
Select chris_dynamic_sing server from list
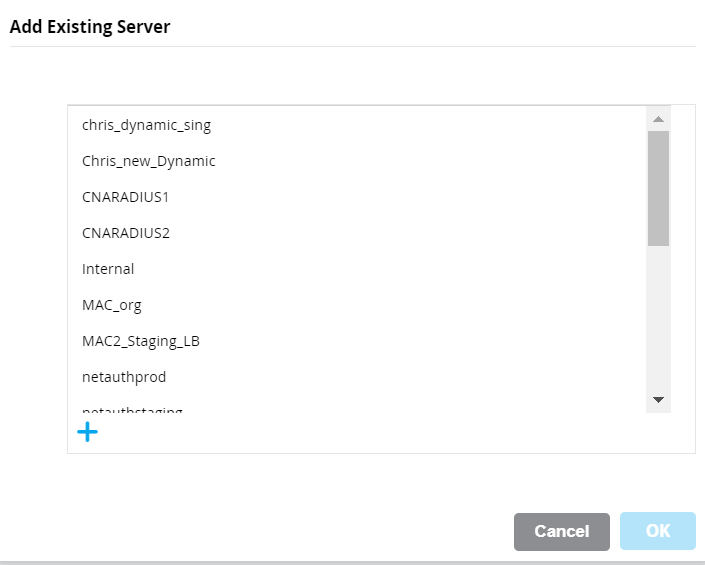point(146,125)
